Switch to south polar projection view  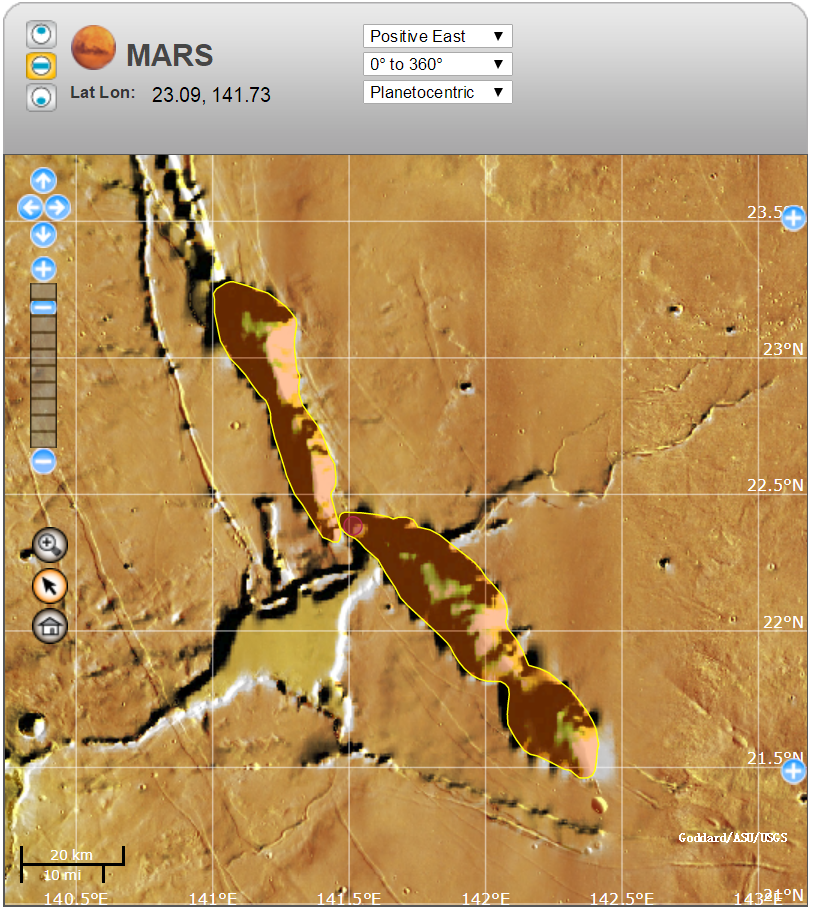click(x=41, y=96)
